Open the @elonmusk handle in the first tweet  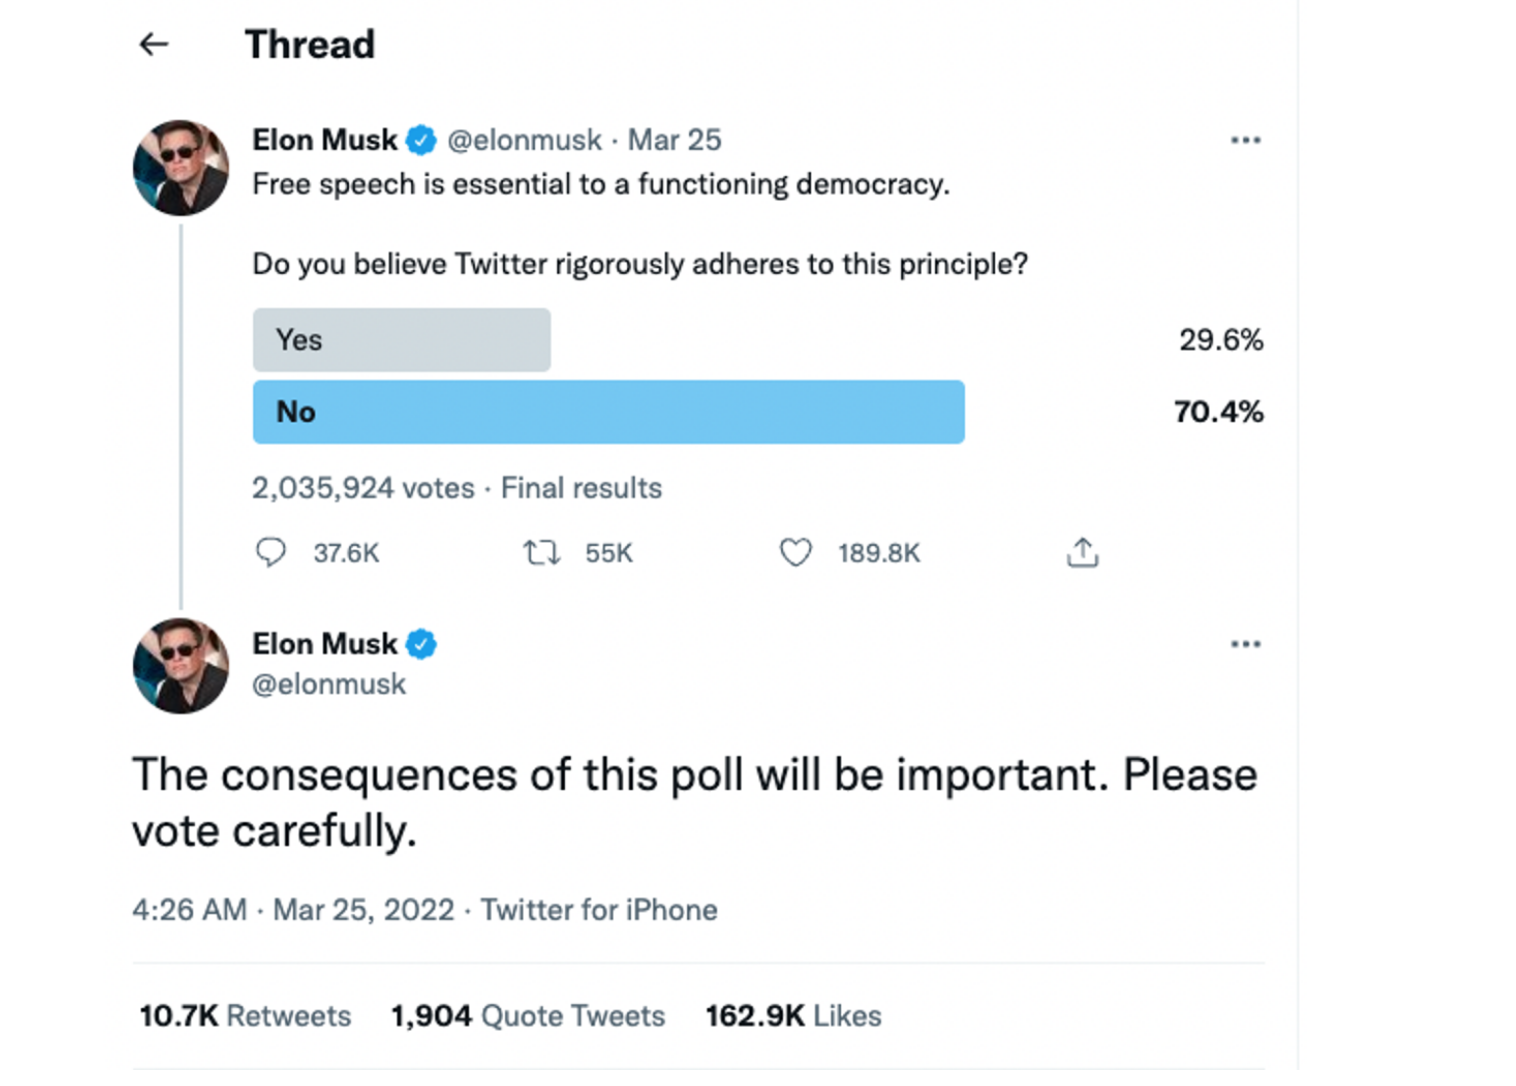point(524,140)
